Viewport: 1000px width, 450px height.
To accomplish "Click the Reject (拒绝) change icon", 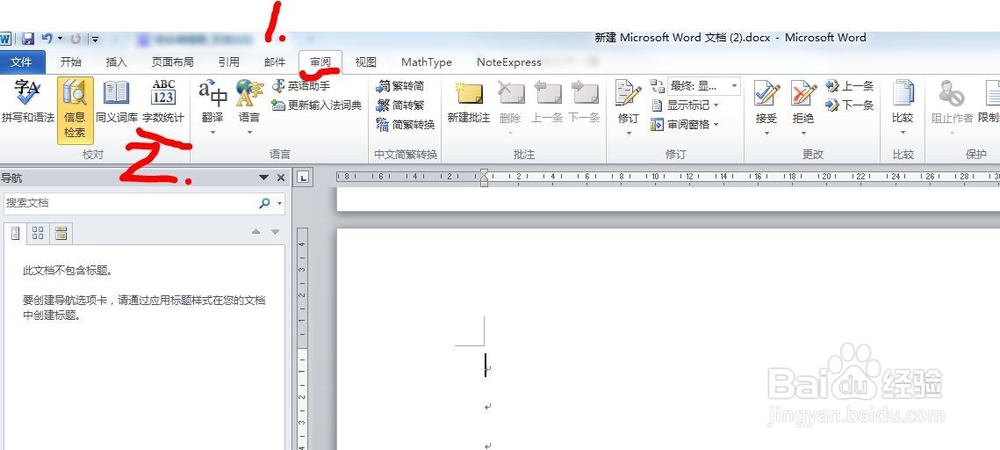I will [x=803, y=93].
